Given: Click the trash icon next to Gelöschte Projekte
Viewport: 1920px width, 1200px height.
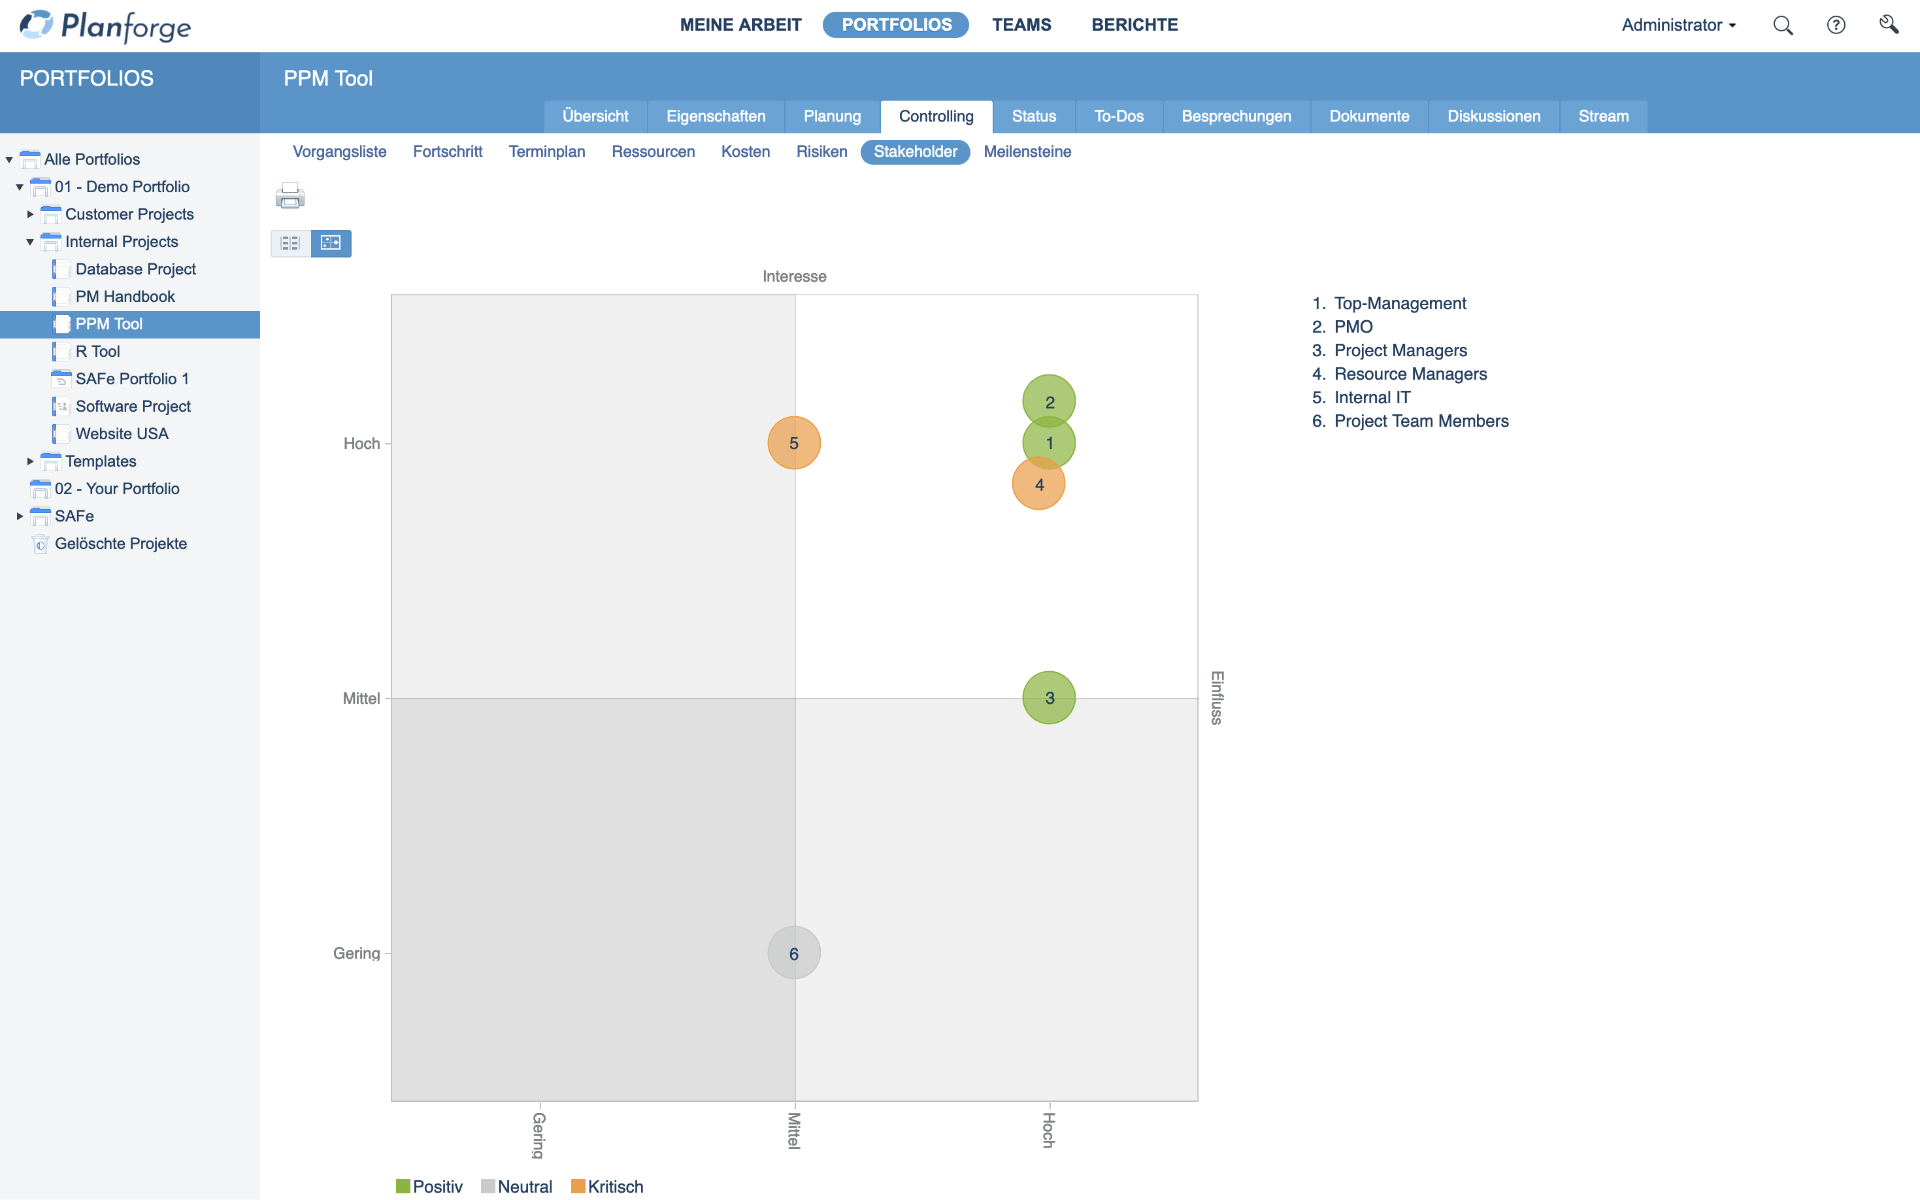Looking at the screenshot, I should coord(40,544).
